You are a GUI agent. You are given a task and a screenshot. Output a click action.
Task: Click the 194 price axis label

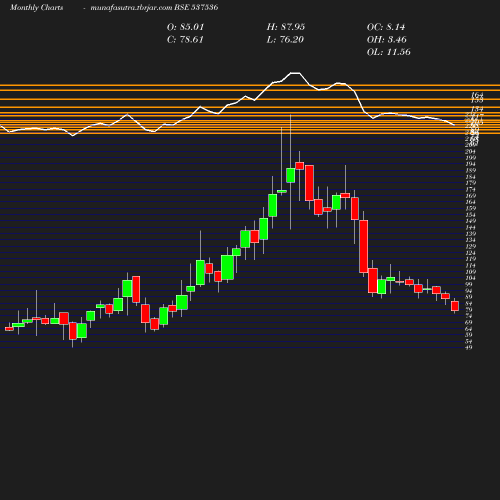click(x=470, y=164)
